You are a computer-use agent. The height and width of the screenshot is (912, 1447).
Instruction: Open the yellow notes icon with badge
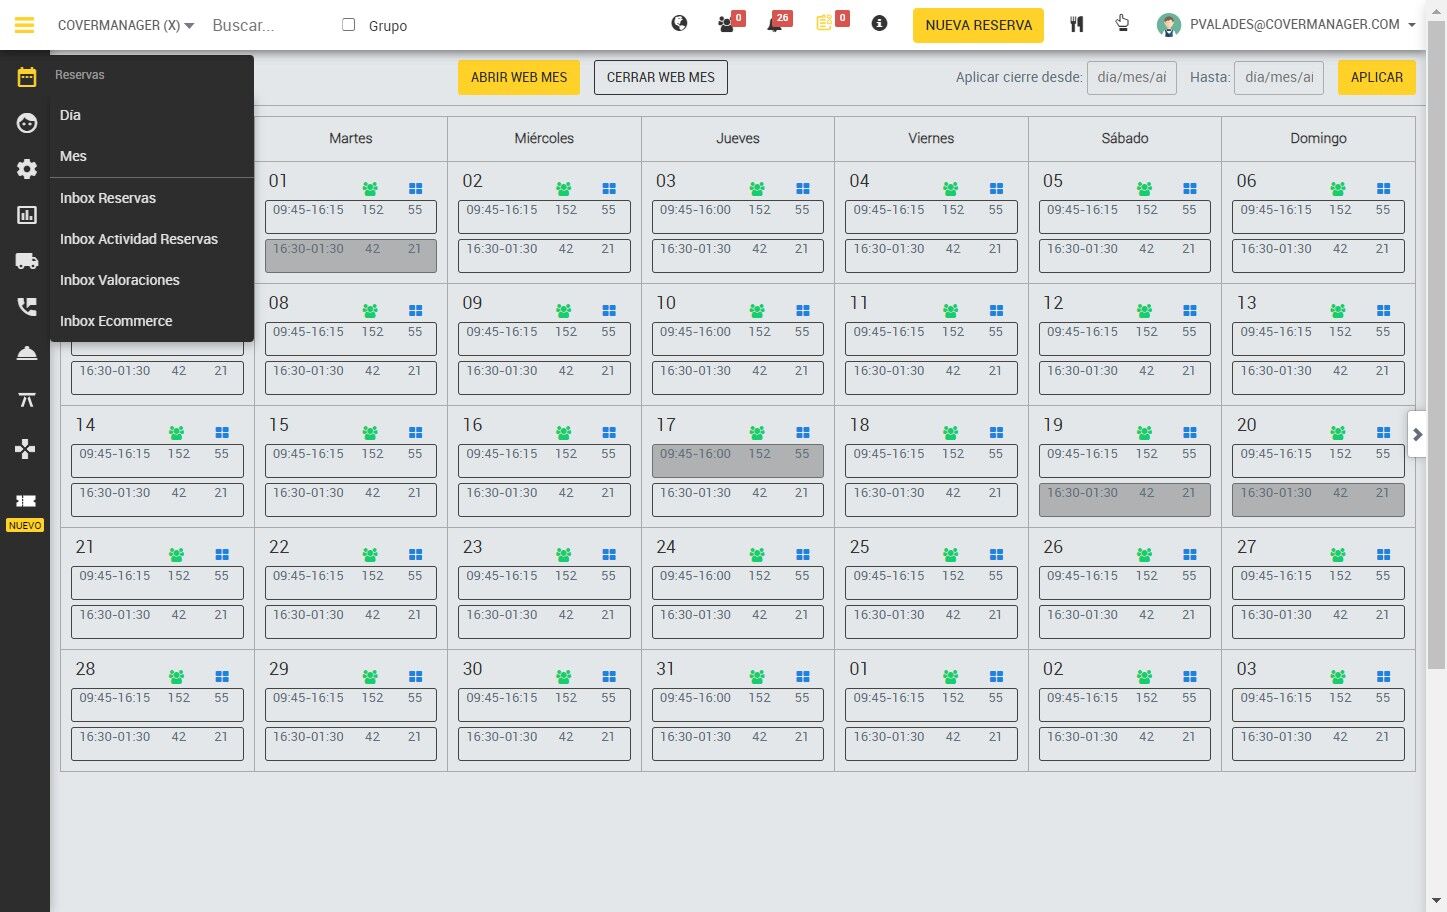tap(824, 23)
